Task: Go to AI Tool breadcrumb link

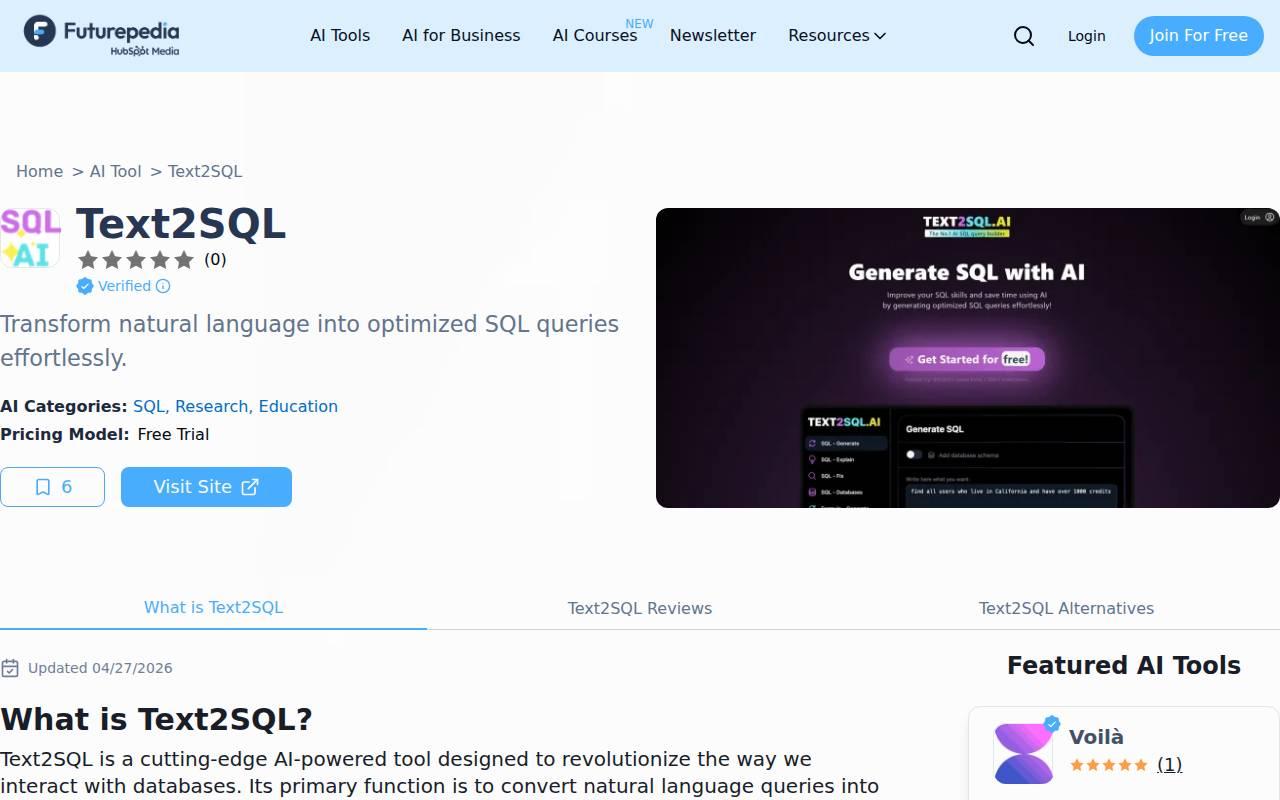Action: click(115, 171)
